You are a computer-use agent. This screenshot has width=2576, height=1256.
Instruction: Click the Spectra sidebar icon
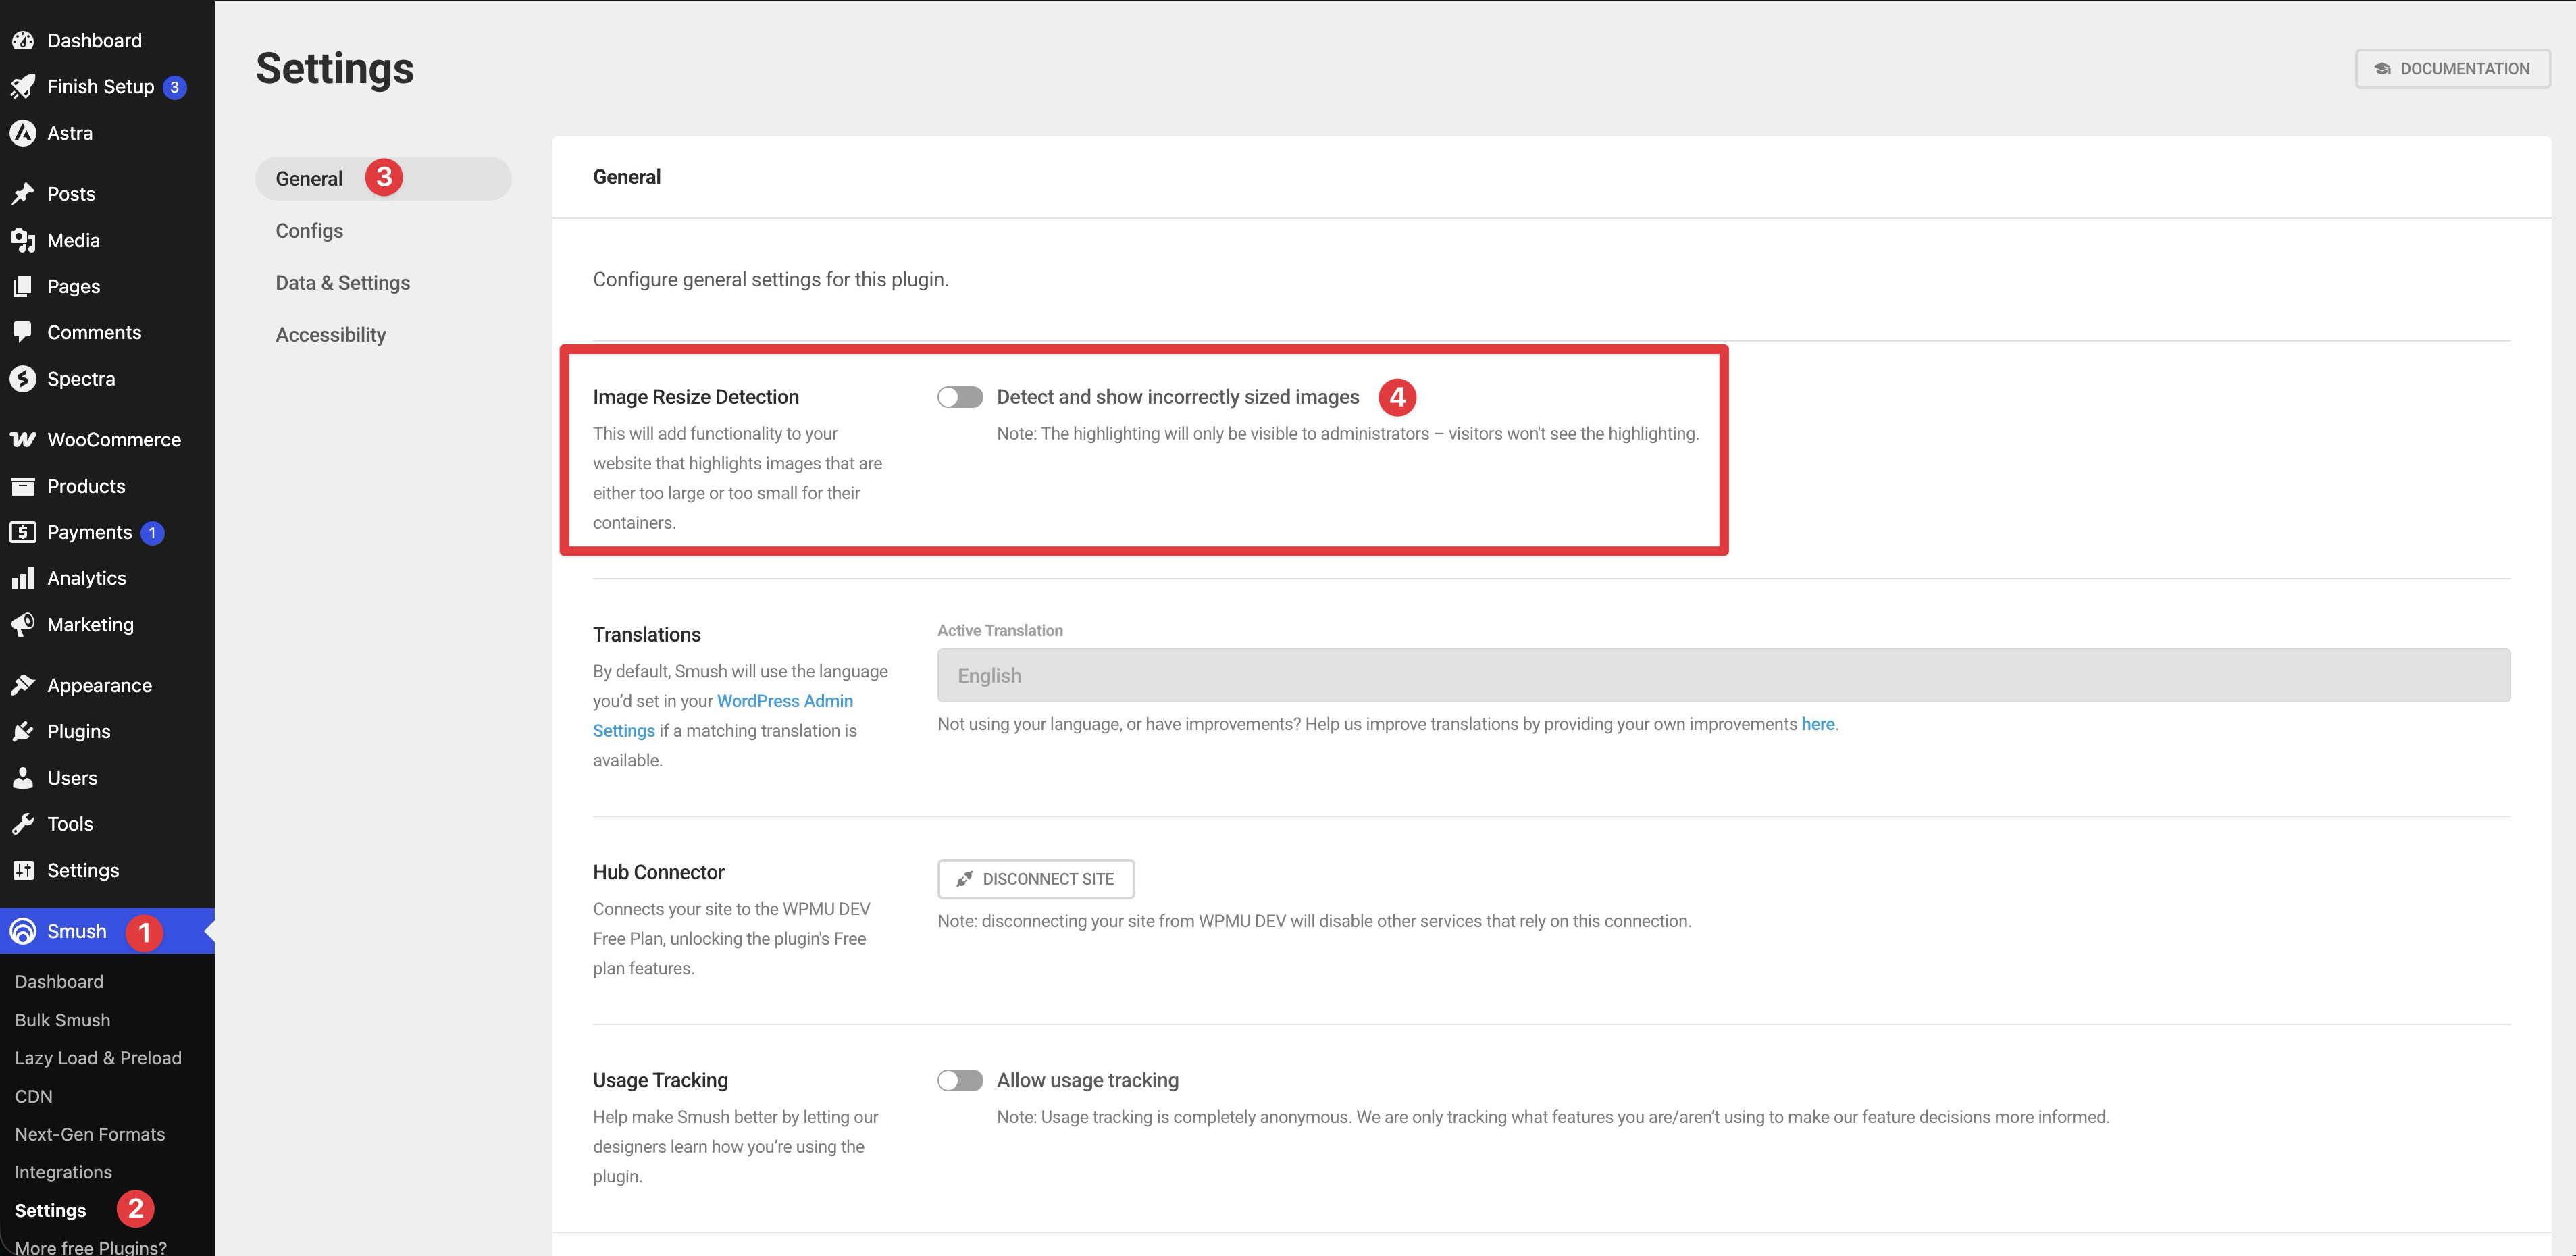(22, 379)
